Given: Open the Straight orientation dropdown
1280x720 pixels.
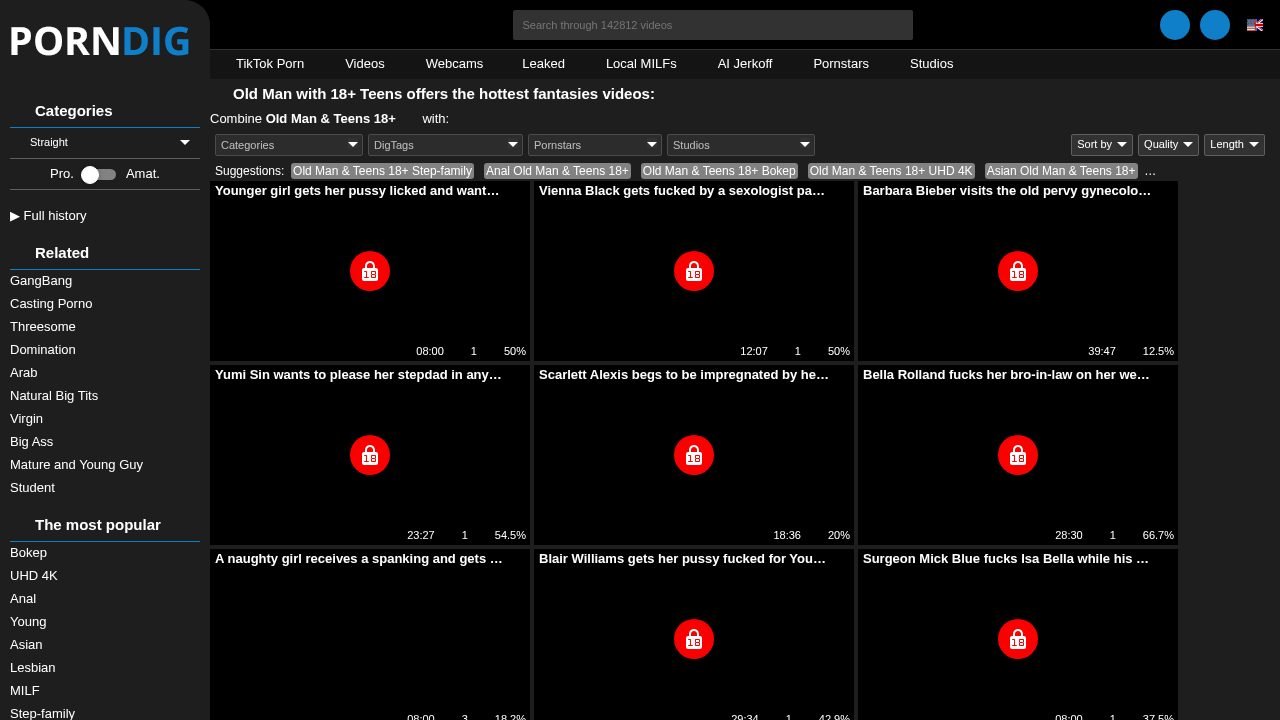Looking at the screenshot, I should point(105,142).
